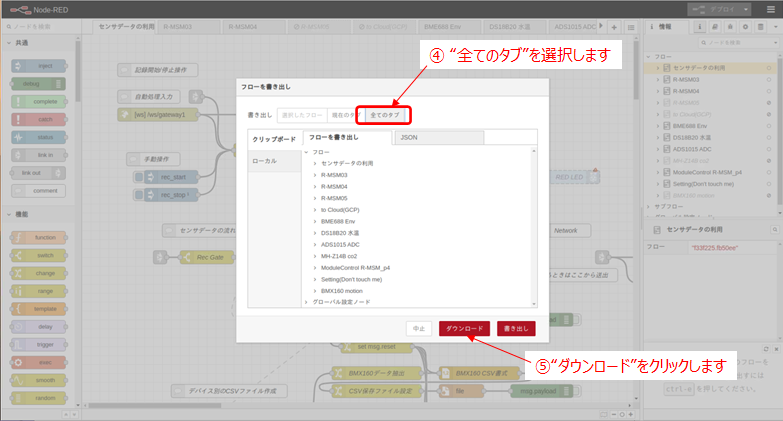Viewport: 783px width, 421px height.
Task: Click the node search field in the palette
Action: [x=40, y=27]
